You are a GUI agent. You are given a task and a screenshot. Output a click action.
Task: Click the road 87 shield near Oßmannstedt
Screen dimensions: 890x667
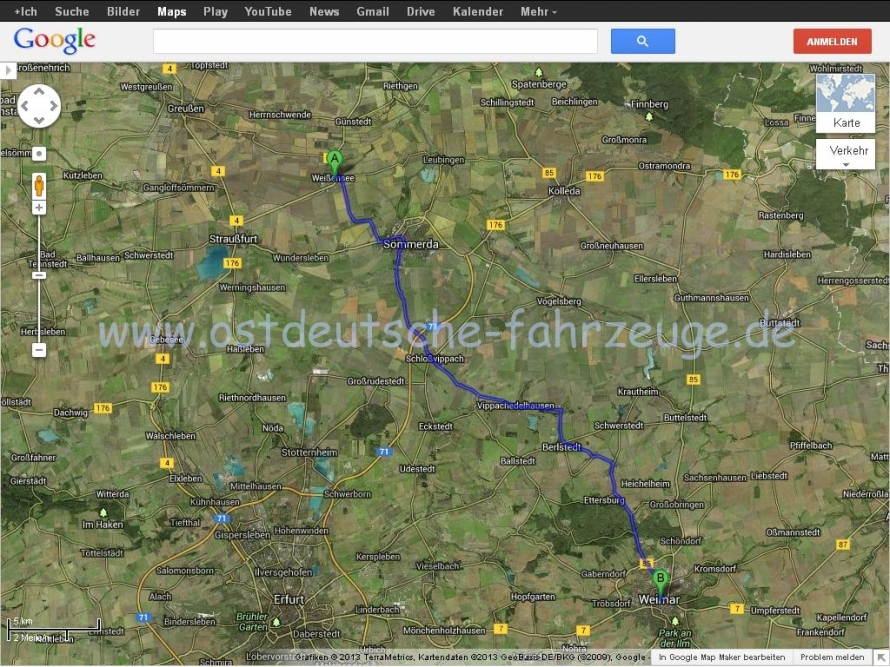point(843,544)
